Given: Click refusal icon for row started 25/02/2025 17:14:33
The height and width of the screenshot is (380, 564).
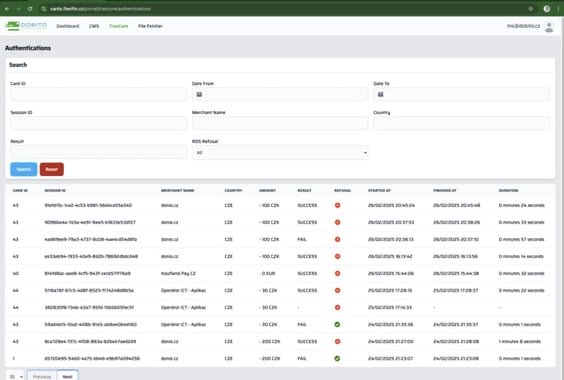Looking at the screenshot, I should 337,307.
